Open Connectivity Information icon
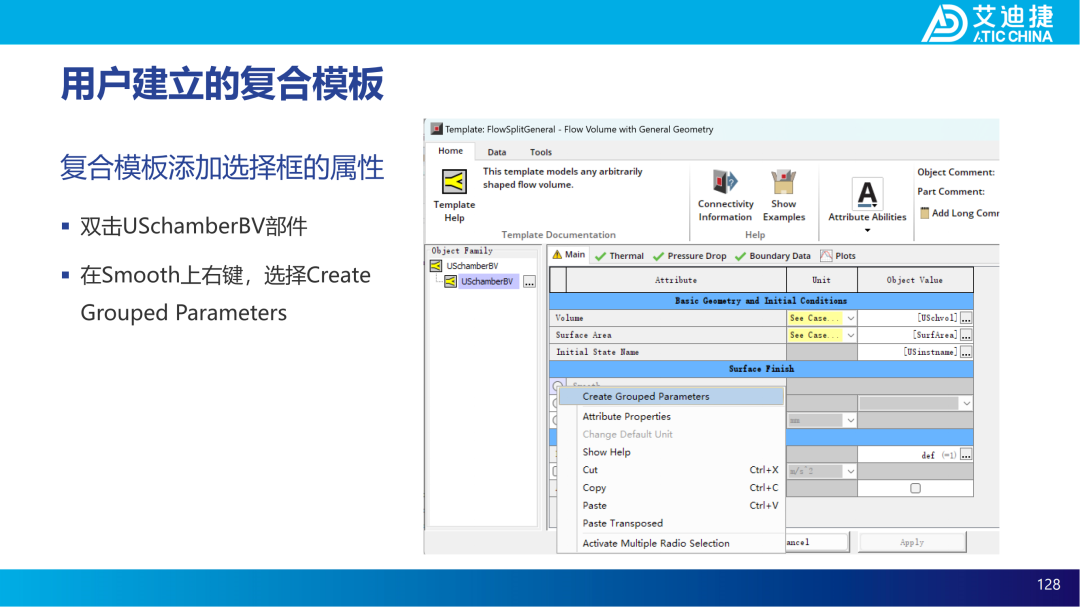Image resolution: width=1080 pixels, height=607 pixels. 725,181
